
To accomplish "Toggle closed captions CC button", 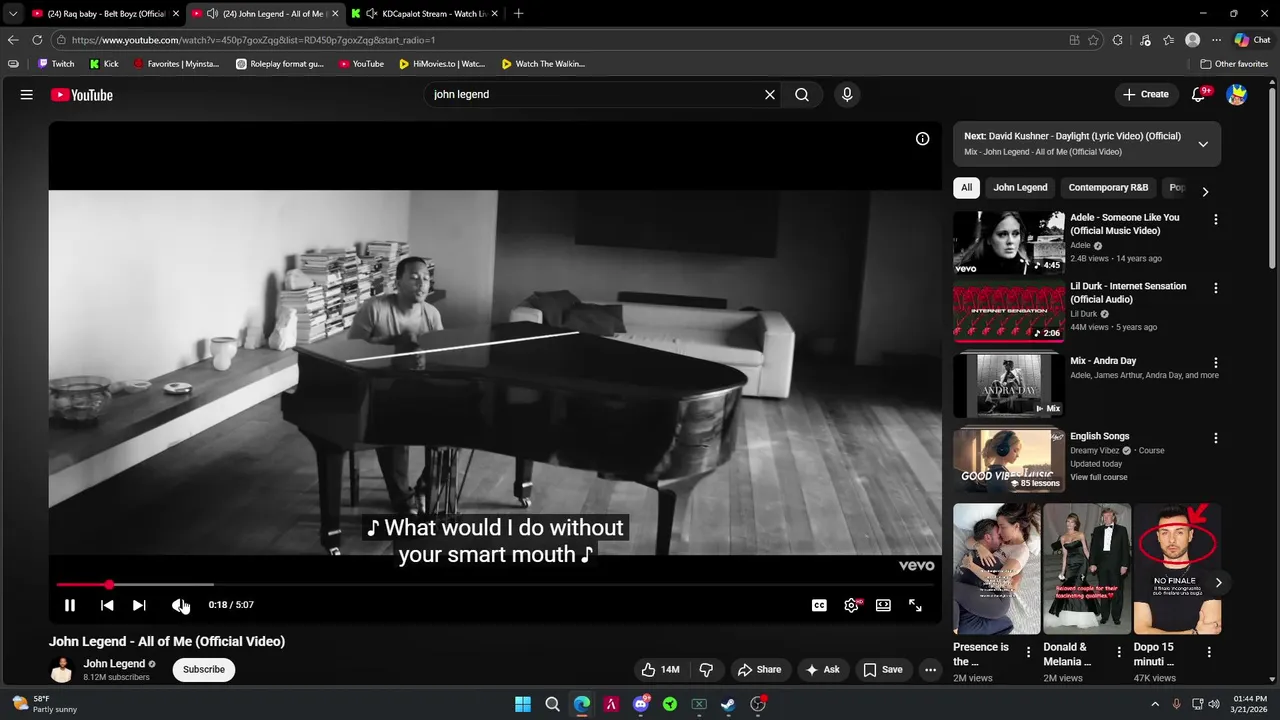I will 819,605.
